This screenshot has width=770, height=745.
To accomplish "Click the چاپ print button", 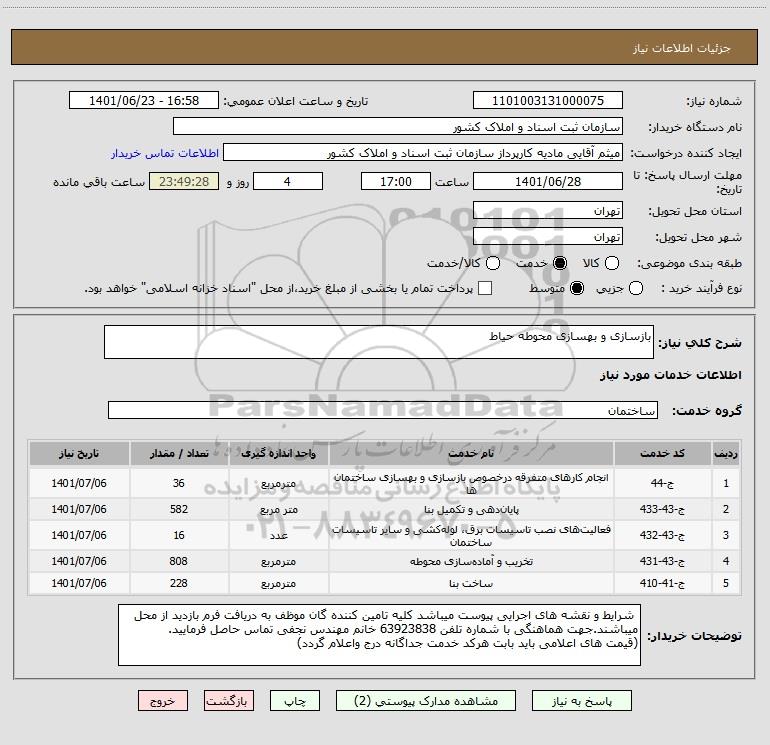I will pos(295,701).
